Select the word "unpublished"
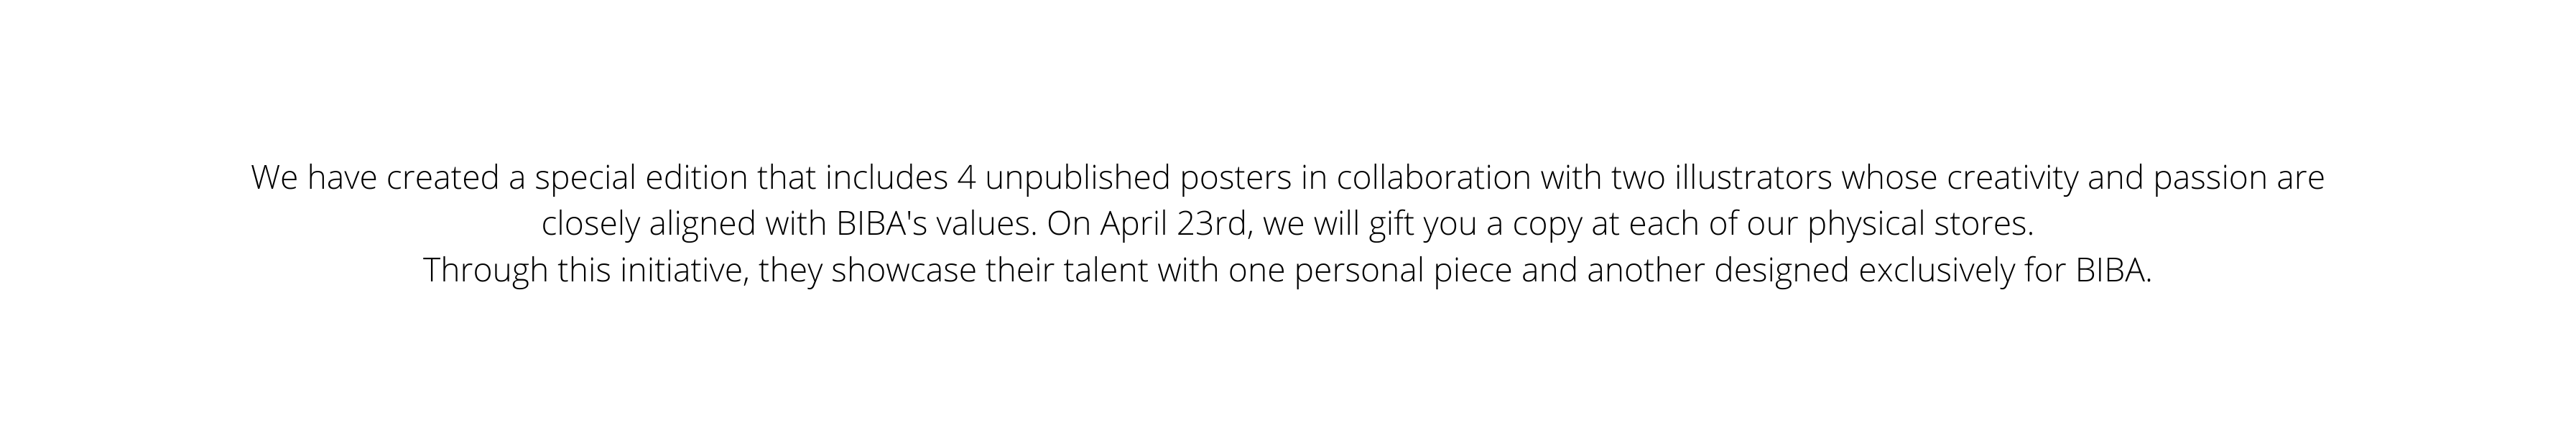This screenshot has height=430, width=2576. point(1078,179)
